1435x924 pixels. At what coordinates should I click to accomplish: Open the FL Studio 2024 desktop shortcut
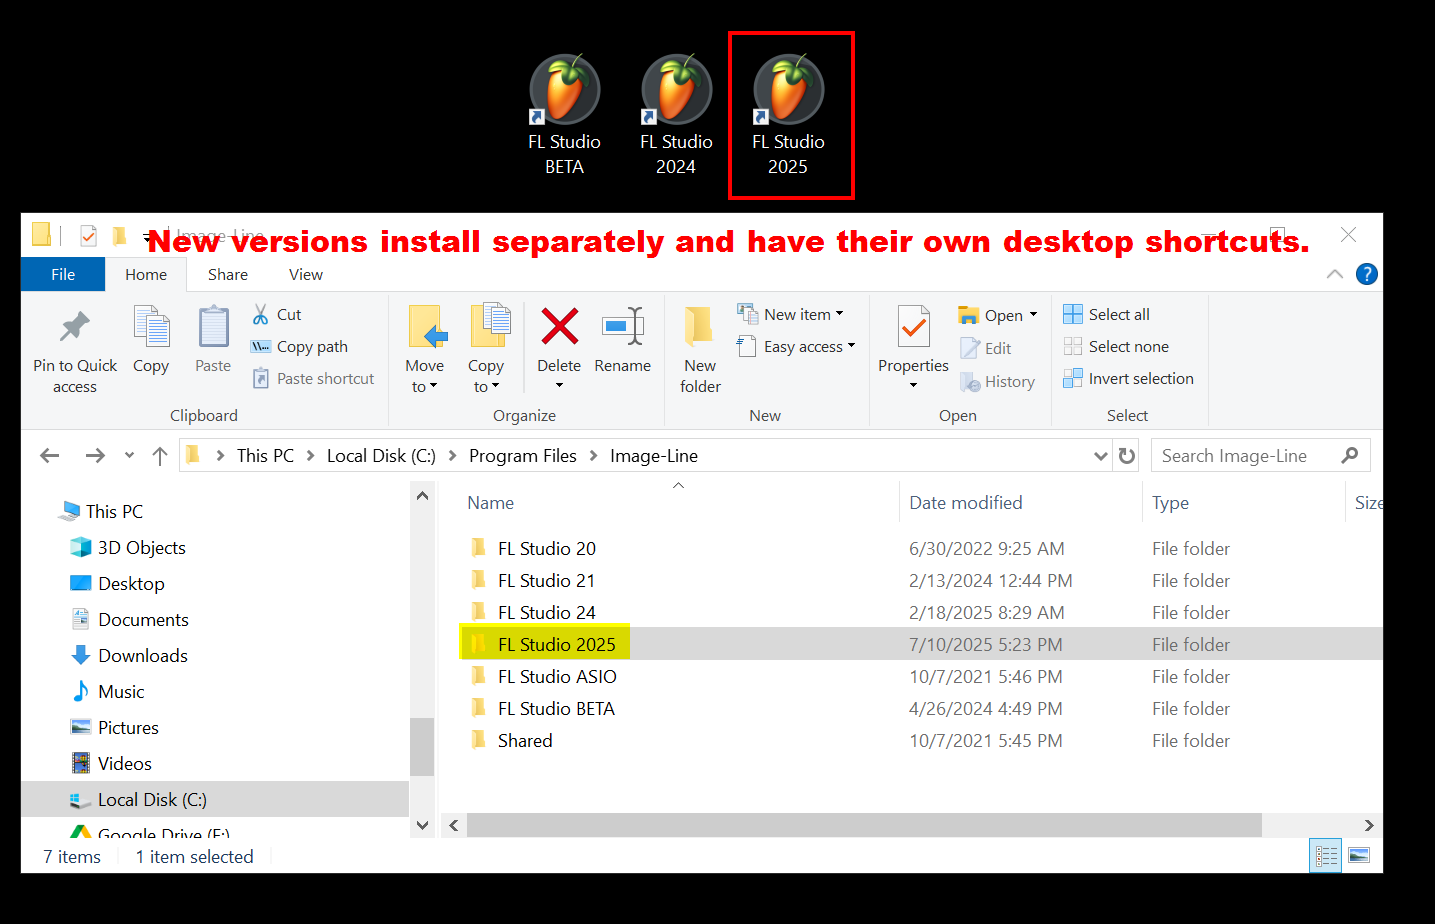point(676,115)
